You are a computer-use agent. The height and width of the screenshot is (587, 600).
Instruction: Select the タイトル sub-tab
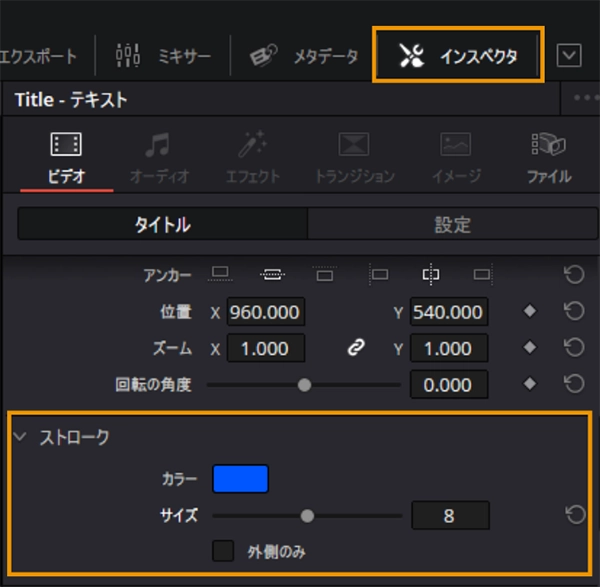pos(162,224)
